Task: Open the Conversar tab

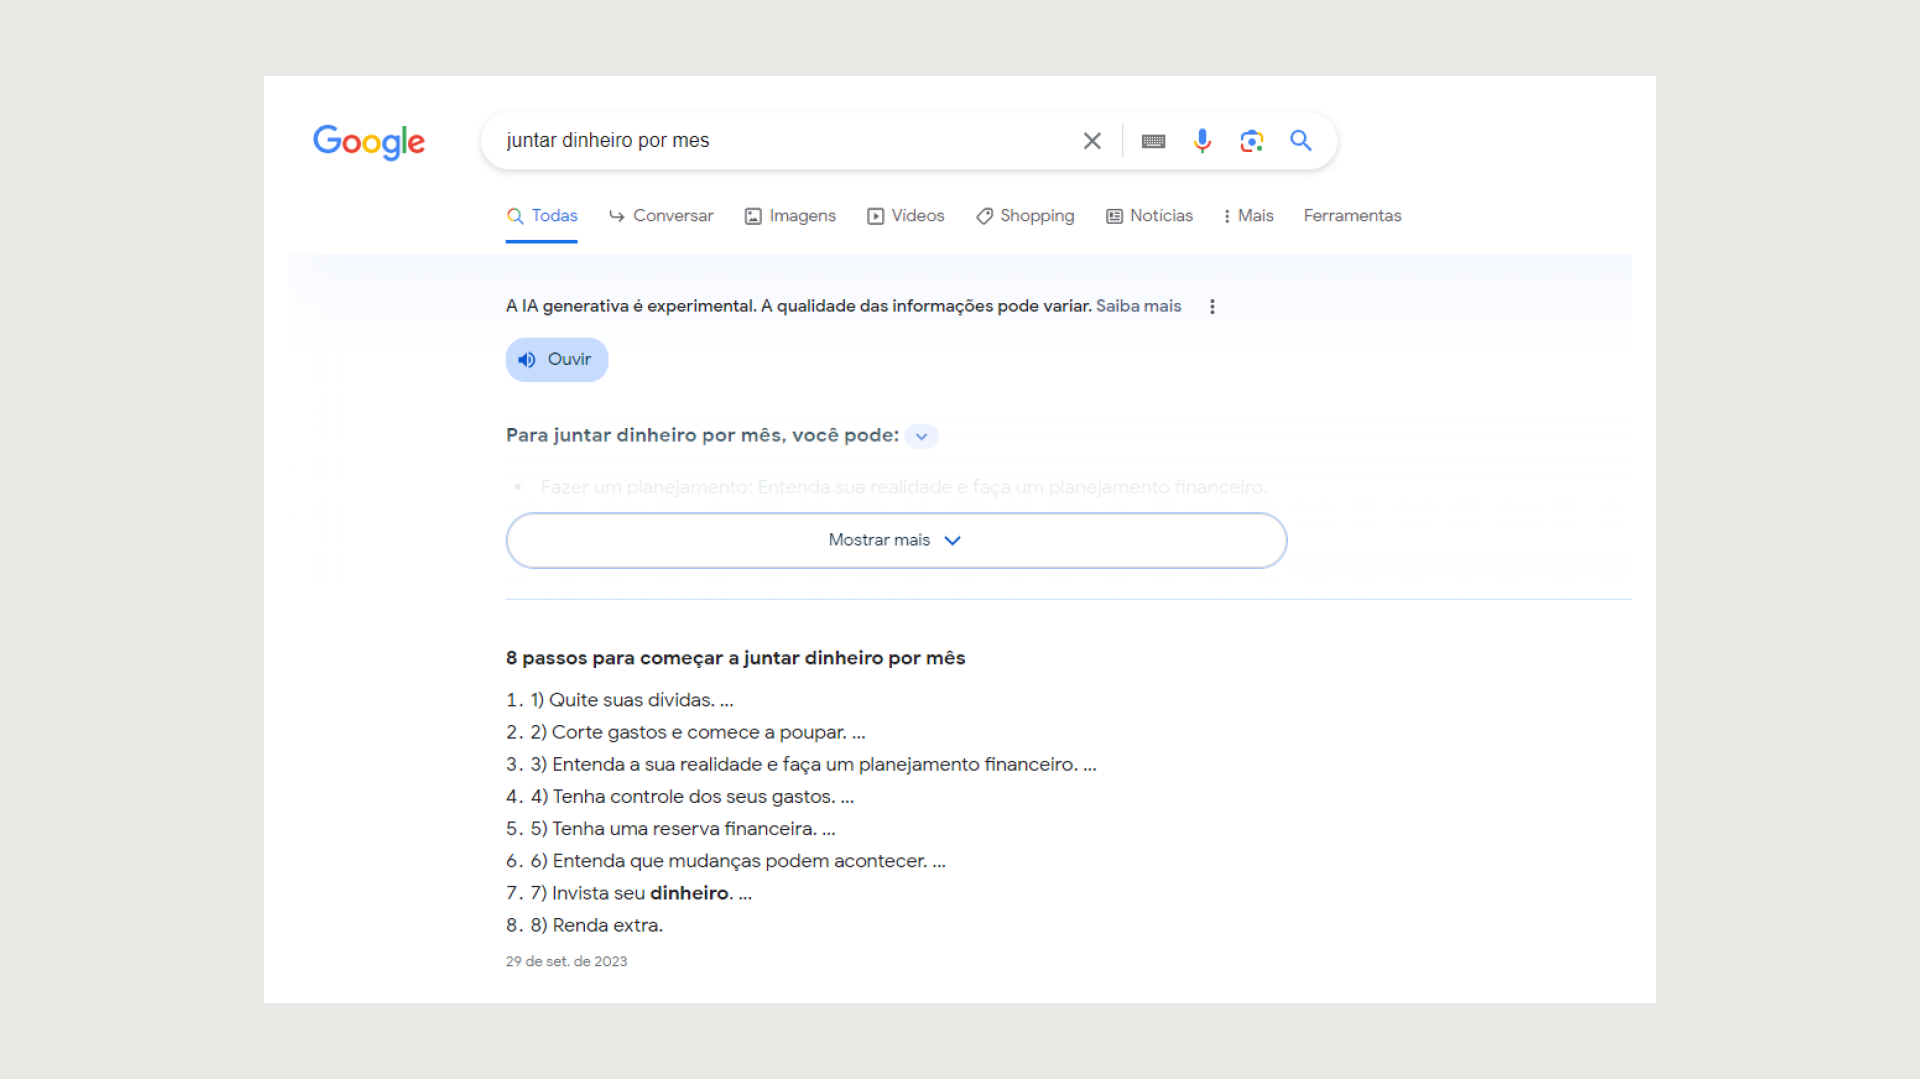Action: [x=661, y=216]
